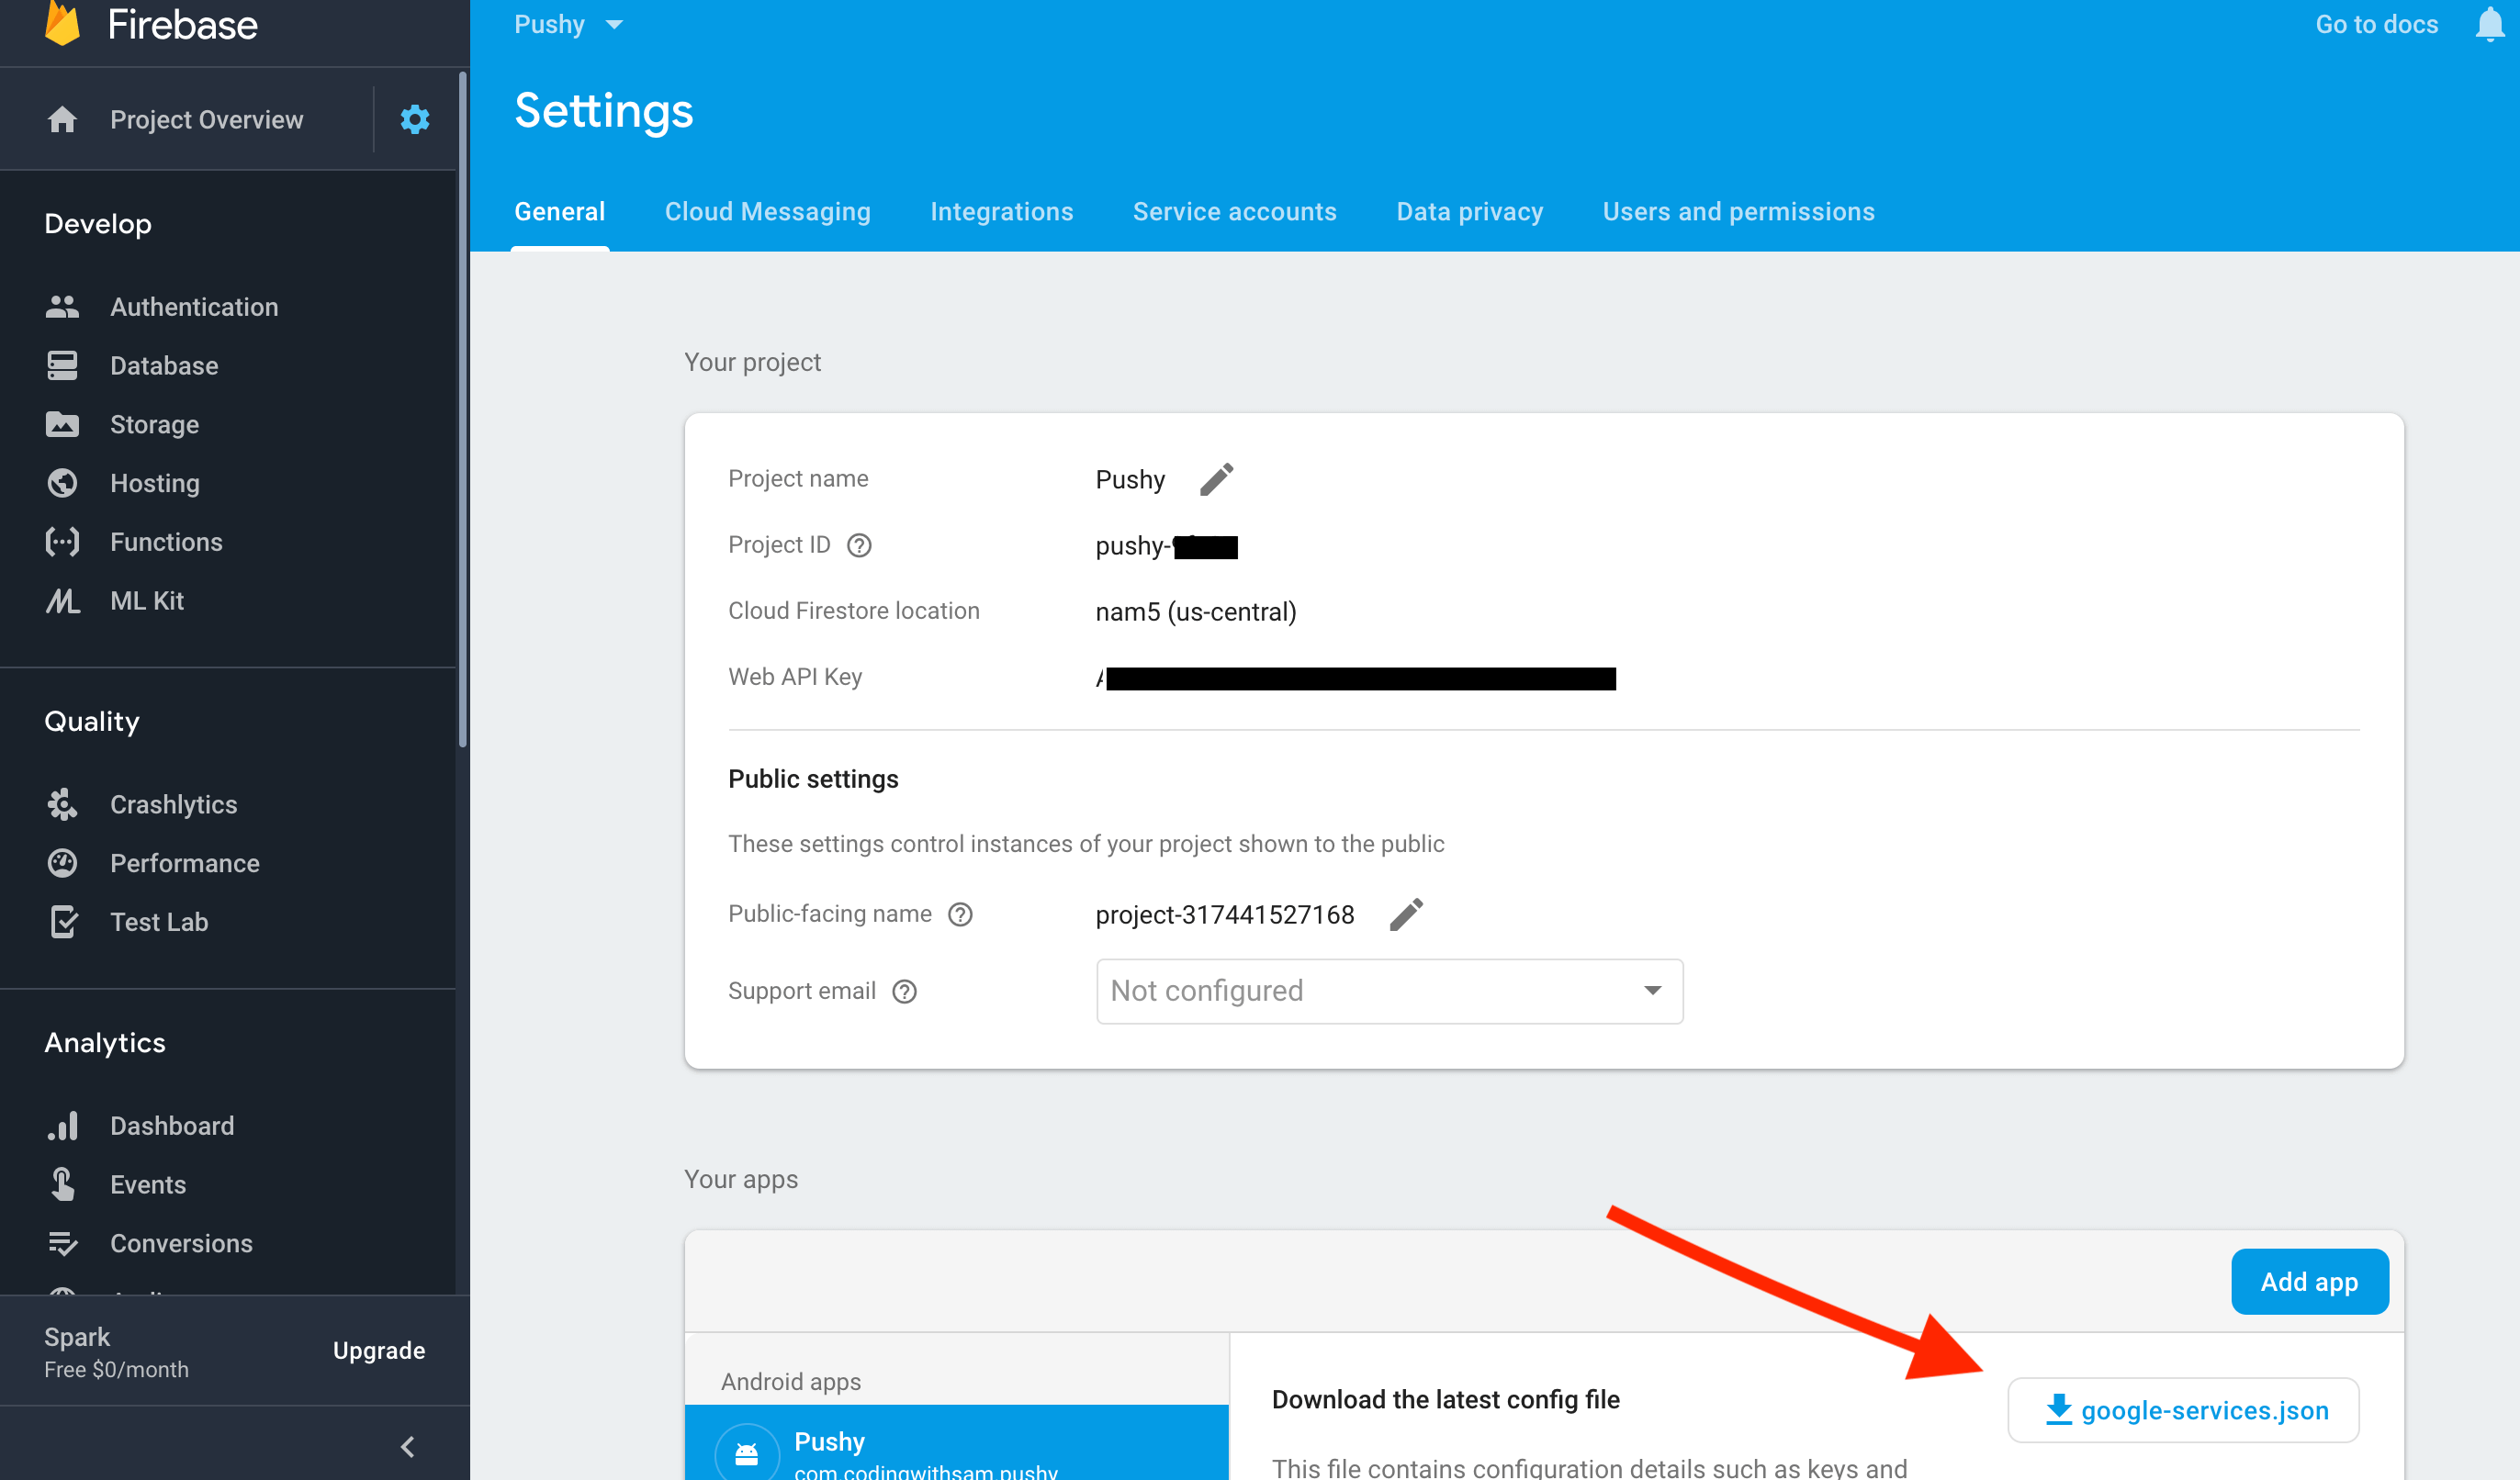Click help icon next to Project ID

[x=859, y=546]
